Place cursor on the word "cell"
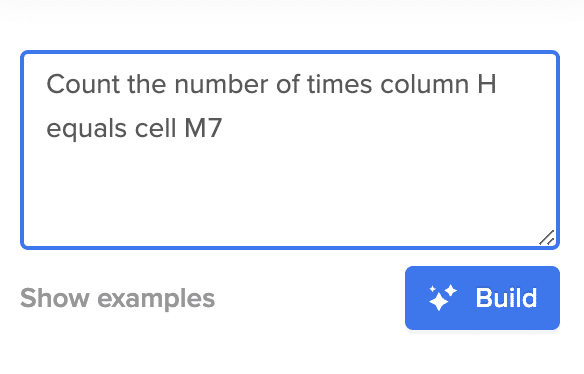 coord(155,128)
